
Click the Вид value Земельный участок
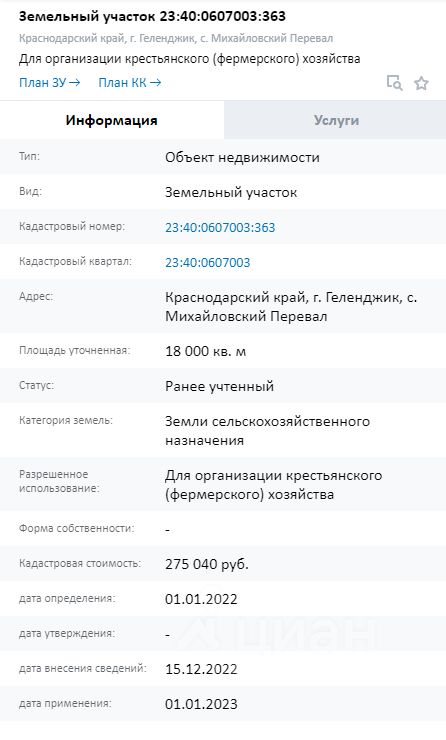point(231,193)
